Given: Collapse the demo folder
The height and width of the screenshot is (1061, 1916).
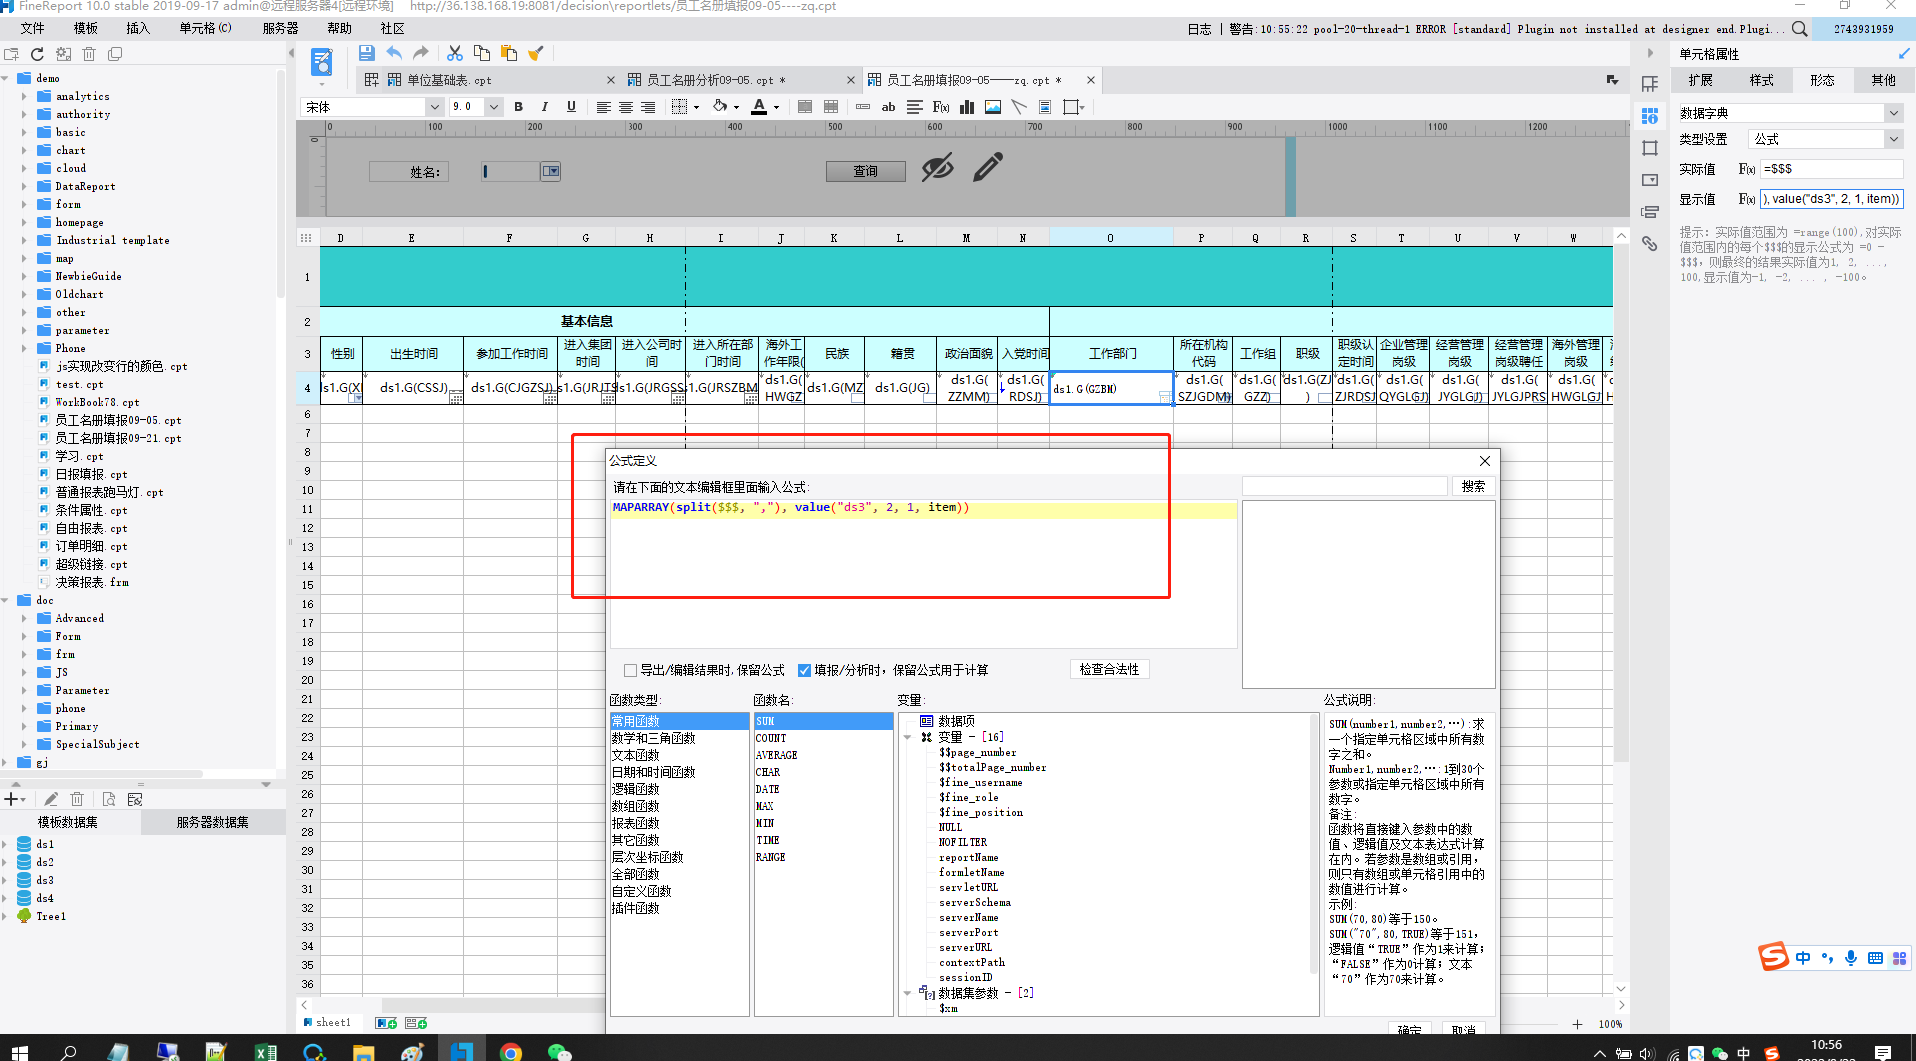Looking at the screenshot, I should [6, 78].
